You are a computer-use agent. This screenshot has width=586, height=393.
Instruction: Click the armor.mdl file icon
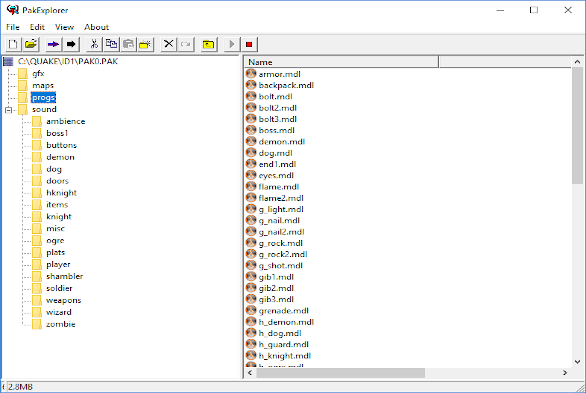(x=251, y=74)
